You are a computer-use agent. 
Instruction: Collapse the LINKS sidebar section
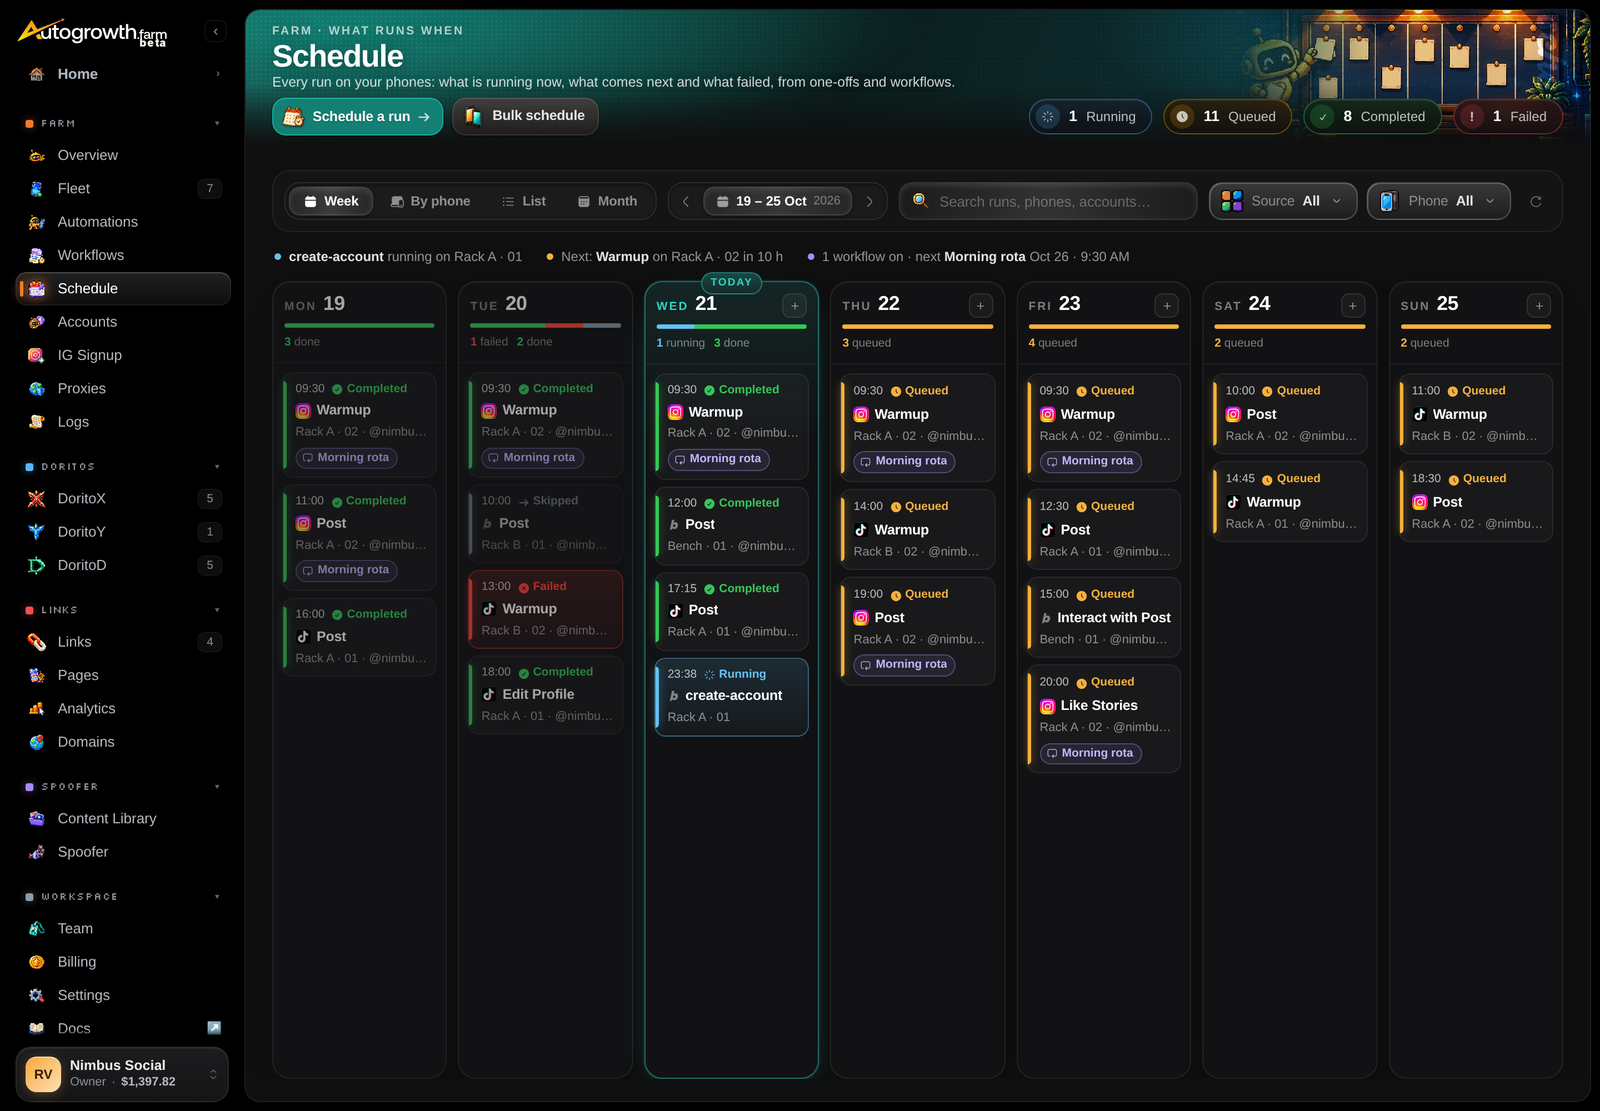tap(217, 610)
